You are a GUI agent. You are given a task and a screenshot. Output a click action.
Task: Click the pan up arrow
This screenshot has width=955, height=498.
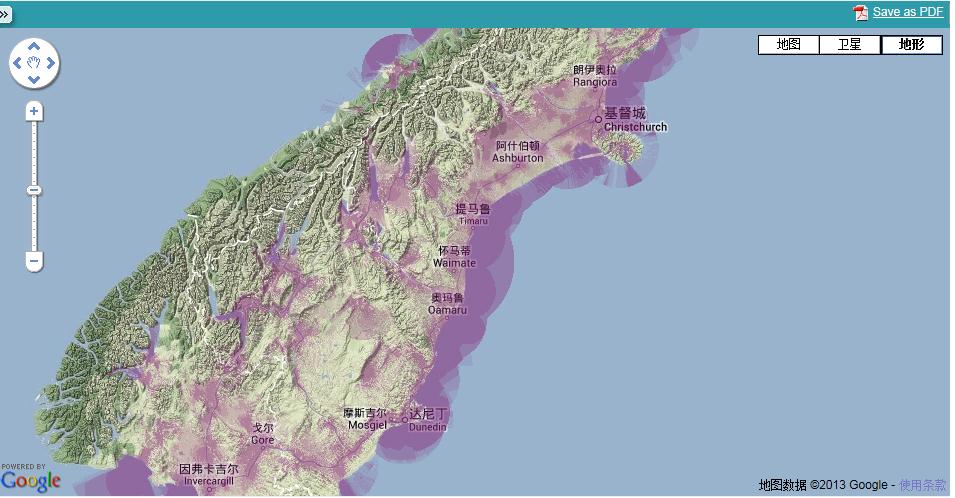point(34,47)
